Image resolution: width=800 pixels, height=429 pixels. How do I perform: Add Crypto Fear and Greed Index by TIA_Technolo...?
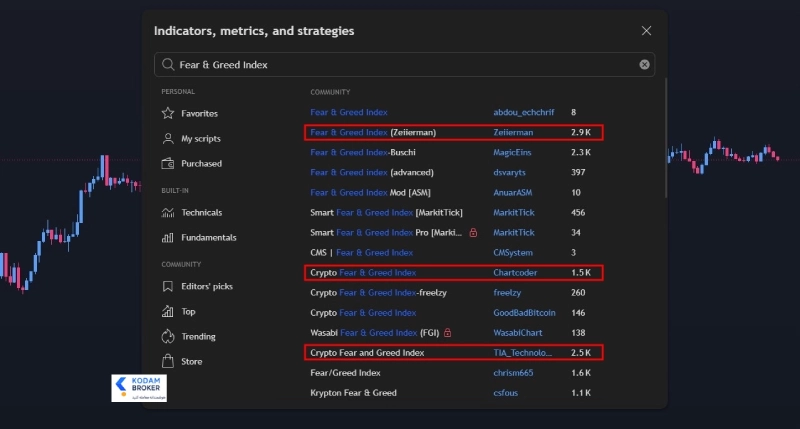(367, 352)
